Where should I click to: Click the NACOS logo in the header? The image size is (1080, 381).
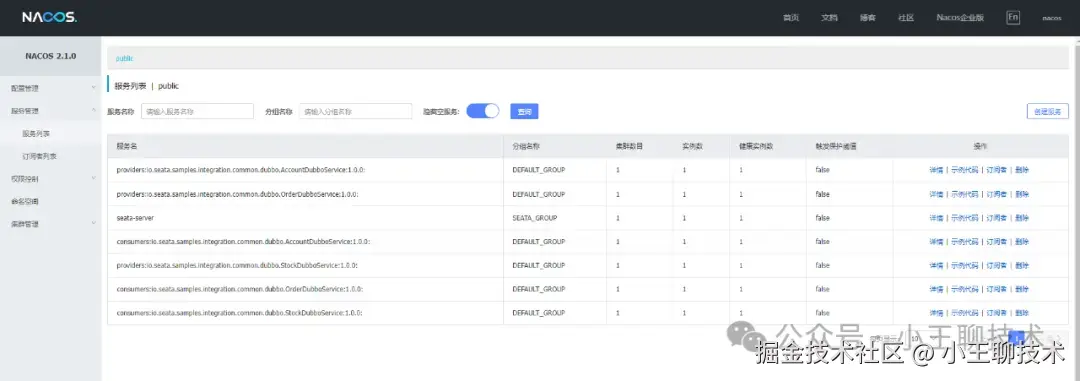click(x=49, y=18)
